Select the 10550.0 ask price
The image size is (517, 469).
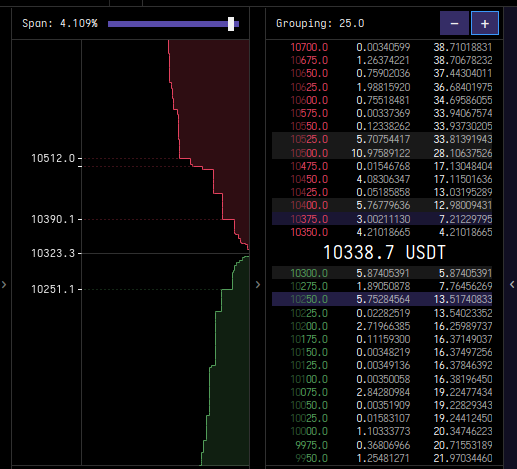click(x=309, y=126)
